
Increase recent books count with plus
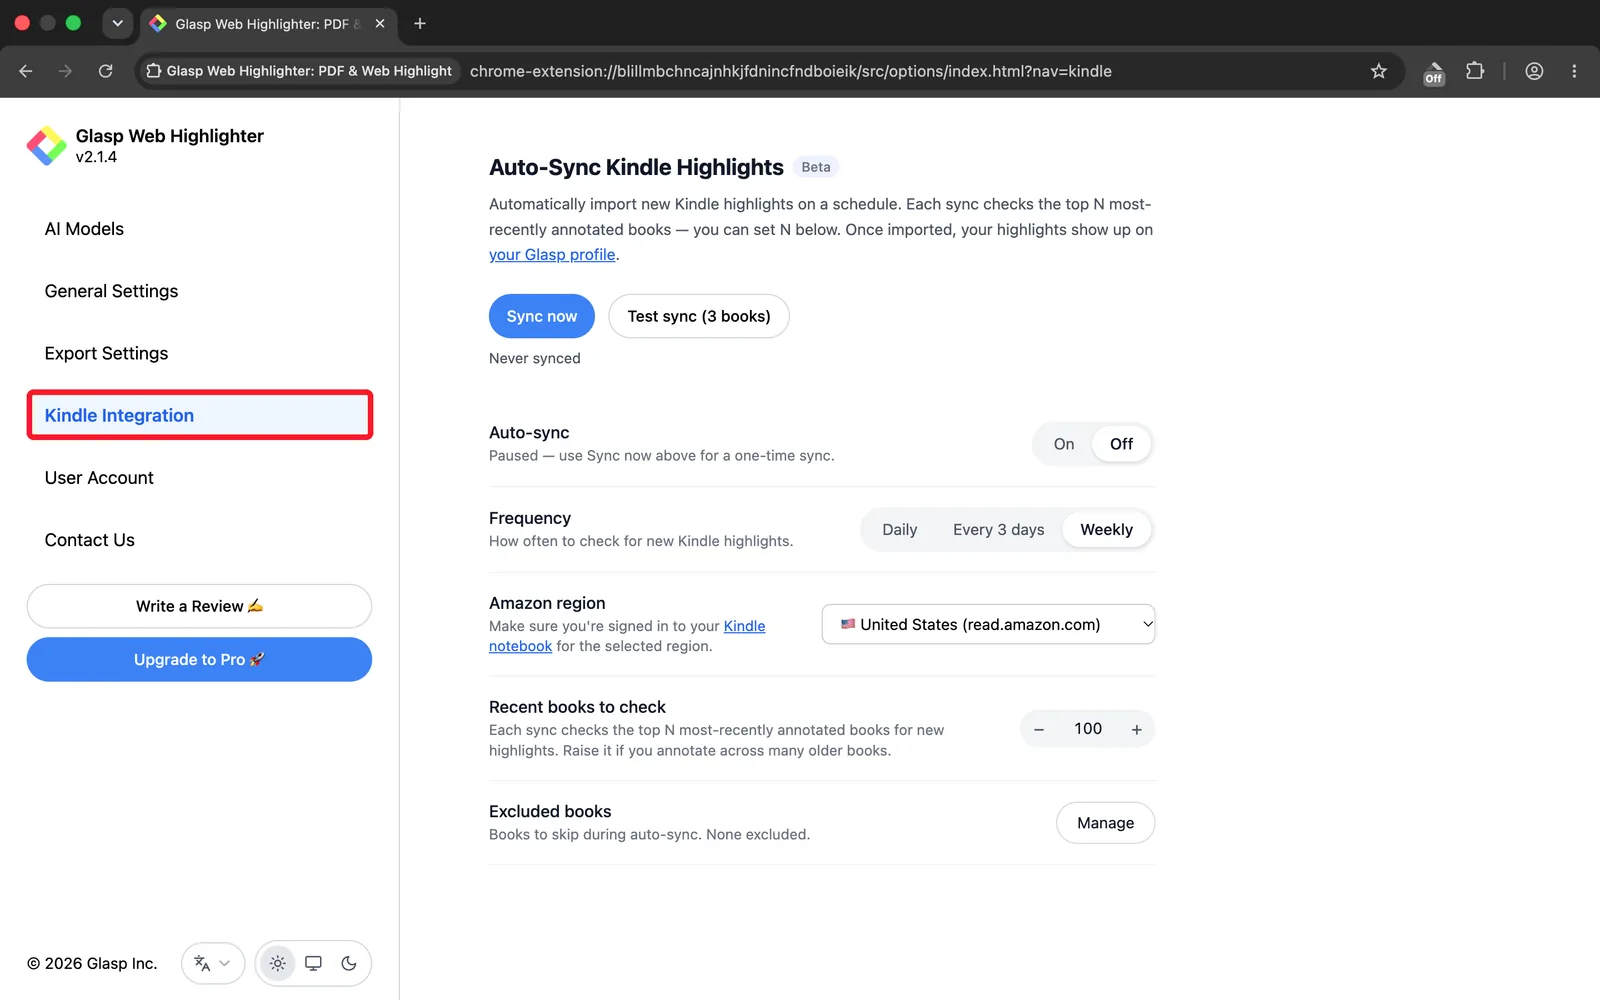pyautogui.click(x=1137, y=730)
